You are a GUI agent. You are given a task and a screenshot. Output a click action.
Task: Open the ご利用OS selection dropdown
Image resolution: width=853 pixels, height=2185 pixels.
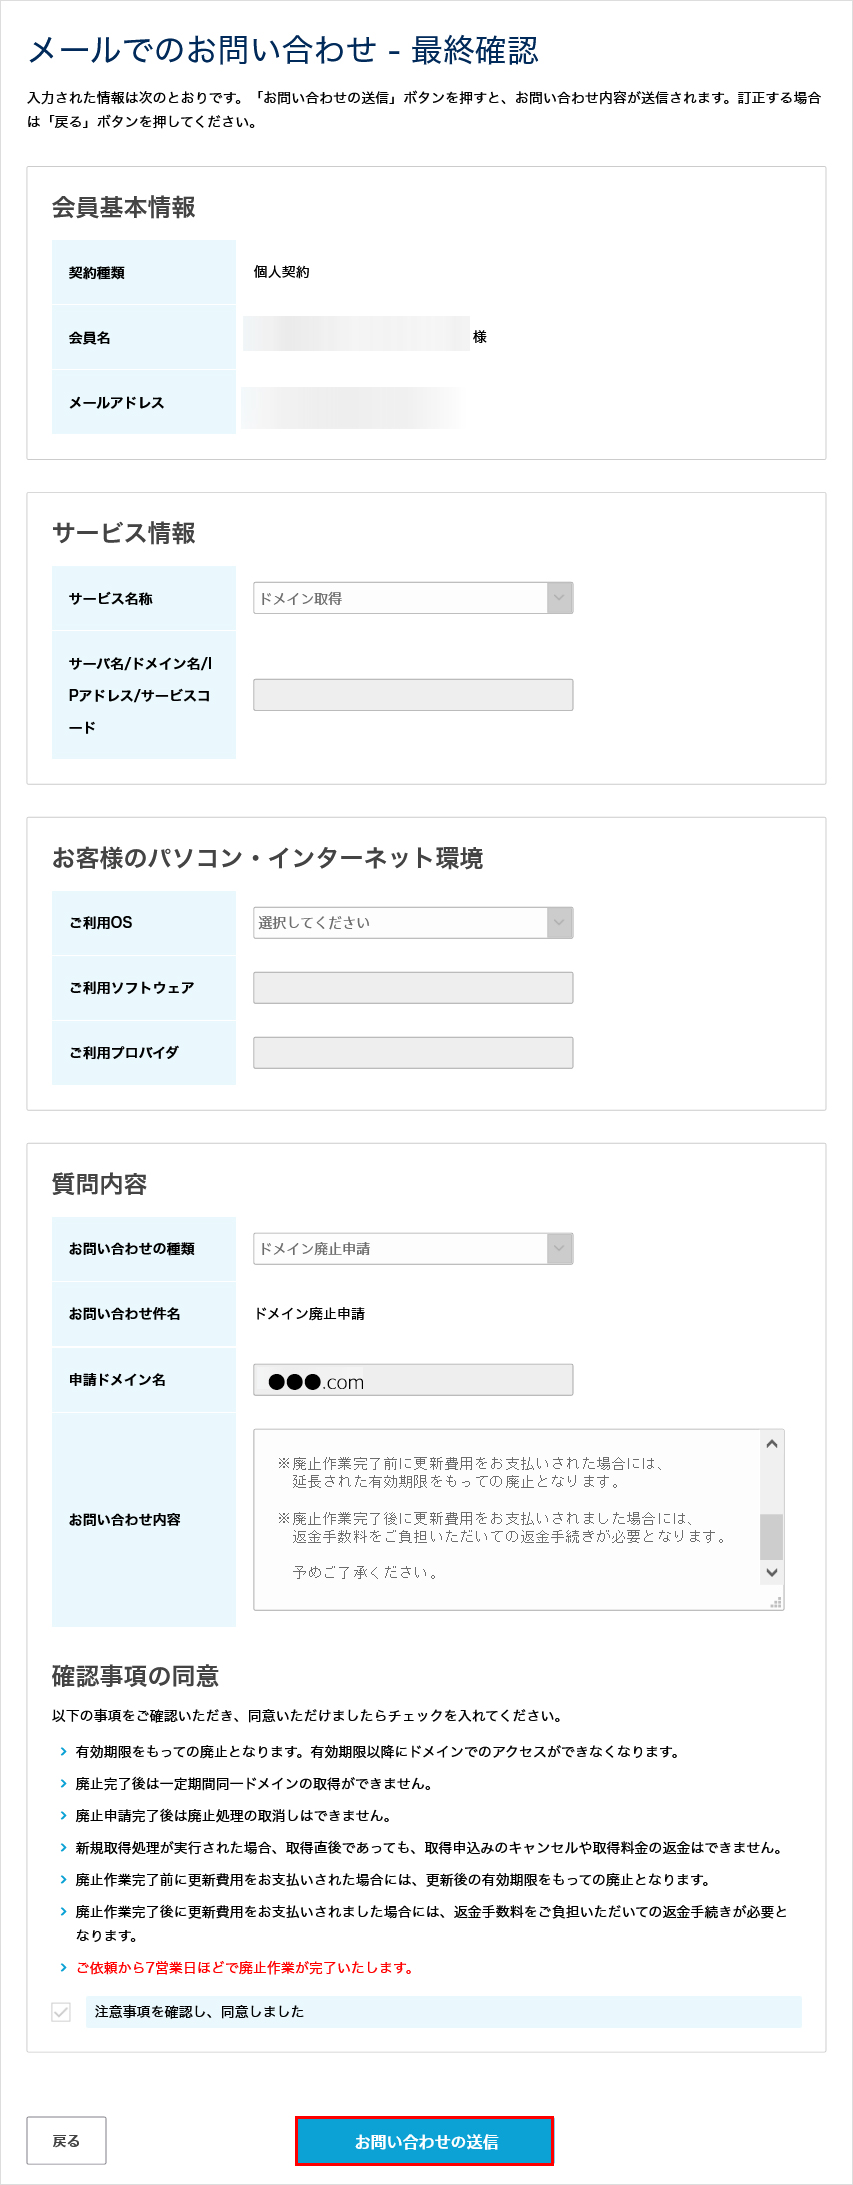point(412,923)
